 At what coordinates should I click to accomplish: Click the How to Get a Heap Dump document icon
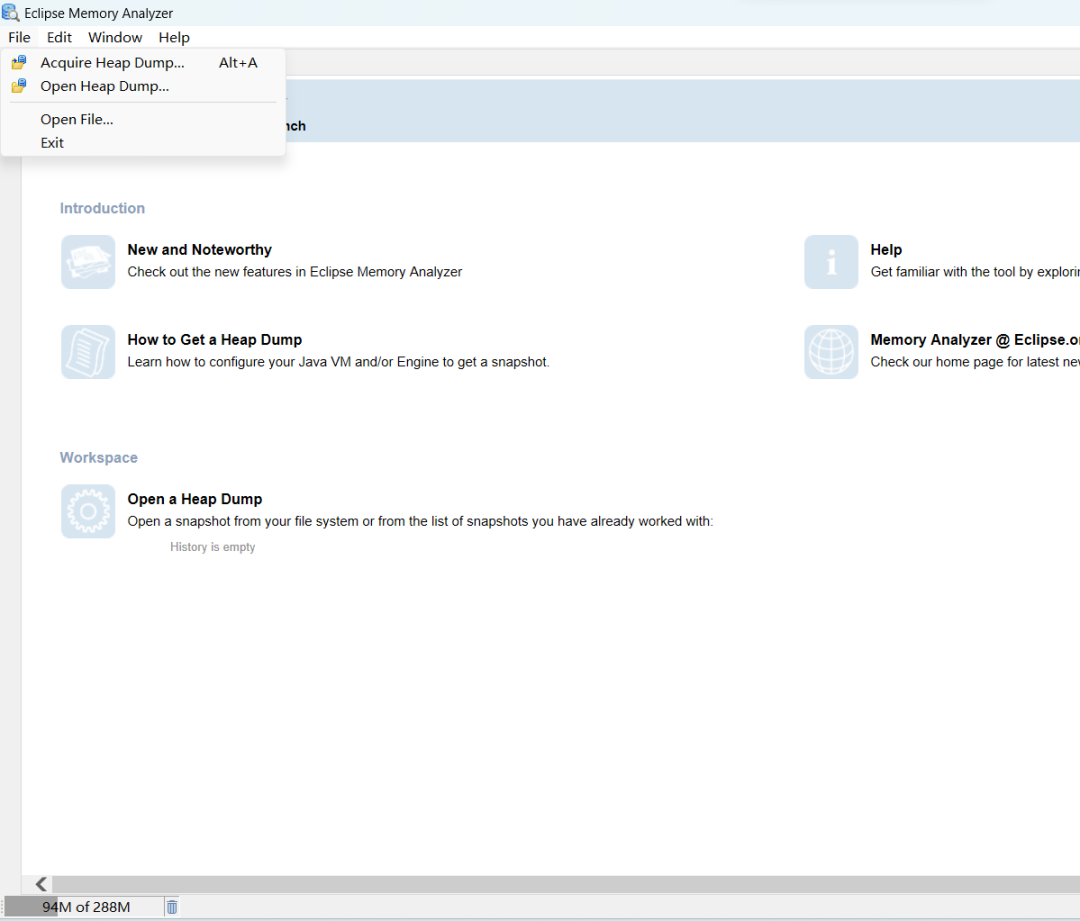[x=88, y=352]
